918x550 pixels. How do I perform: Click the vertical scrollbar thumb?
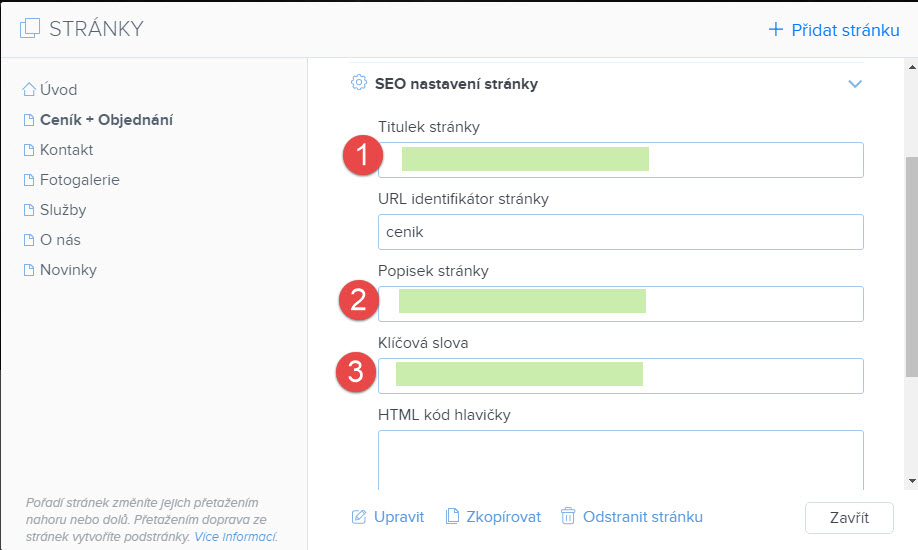(x=912, y=267)
